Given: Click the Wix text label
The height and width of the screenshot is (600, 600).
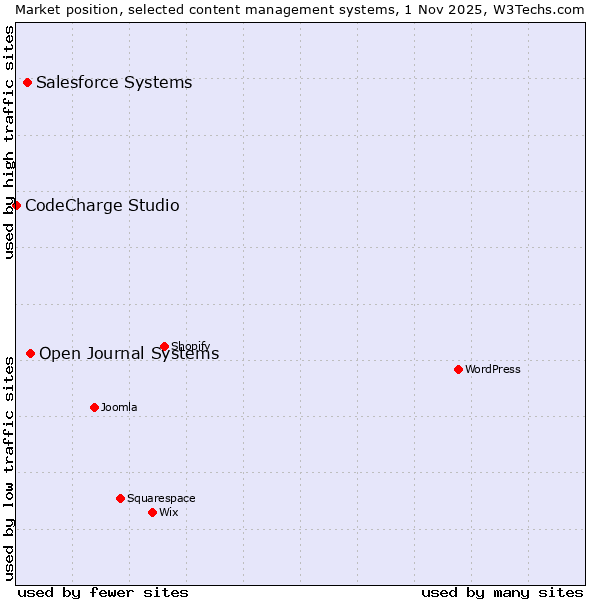Looking at the screenshot, I should coord(169,512).
